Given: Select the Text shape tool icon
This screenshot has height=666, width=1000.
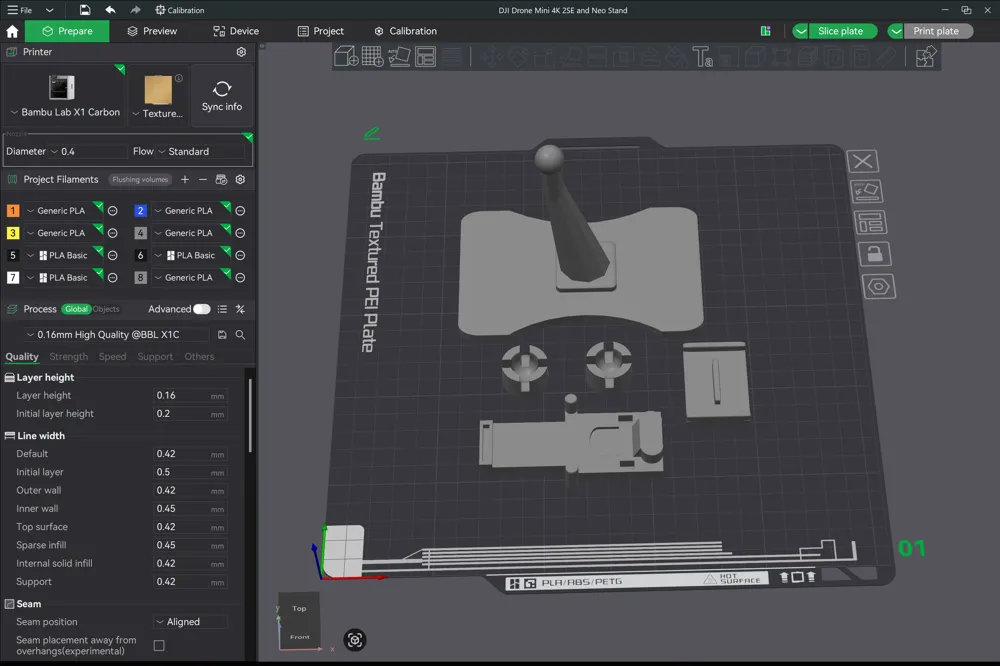Looking at the screenshot, I should pos(702,56).
